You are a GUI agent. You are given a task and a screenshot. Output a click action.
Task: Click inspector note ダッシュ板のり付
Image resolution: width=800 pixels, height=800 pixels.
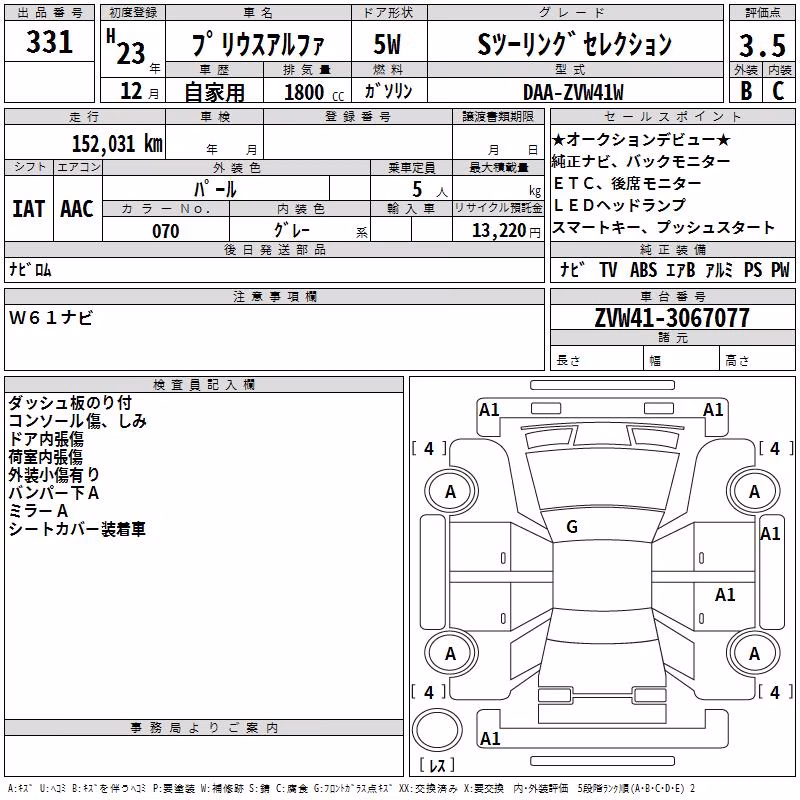tap(70, 403)
